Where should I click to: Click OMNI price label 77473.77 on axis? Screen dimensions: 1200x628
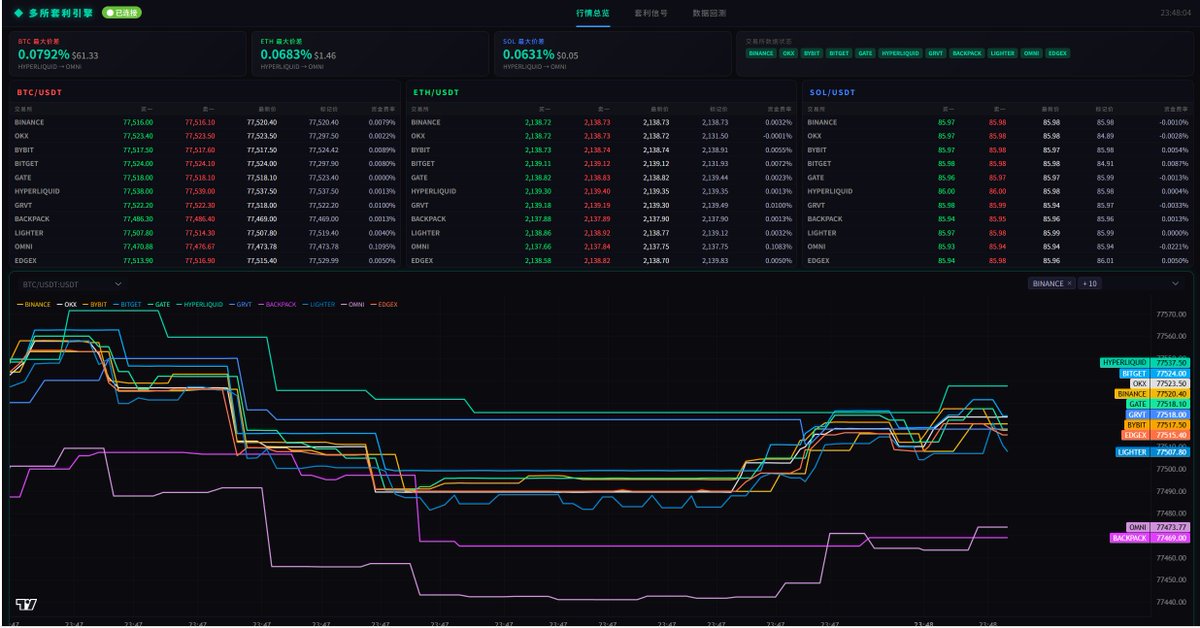pos(1157,527)
